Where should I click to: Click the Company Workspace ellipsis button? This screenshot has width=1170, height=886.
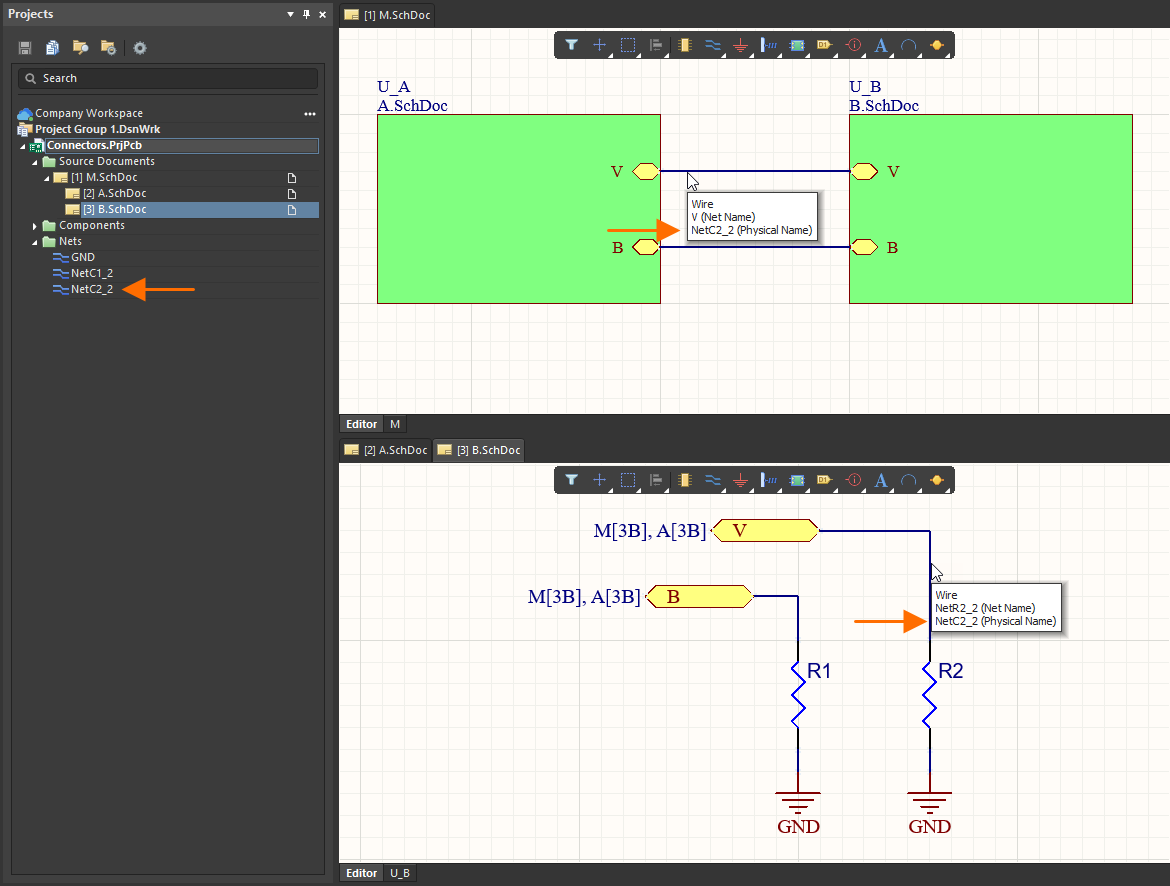[309, 114]
